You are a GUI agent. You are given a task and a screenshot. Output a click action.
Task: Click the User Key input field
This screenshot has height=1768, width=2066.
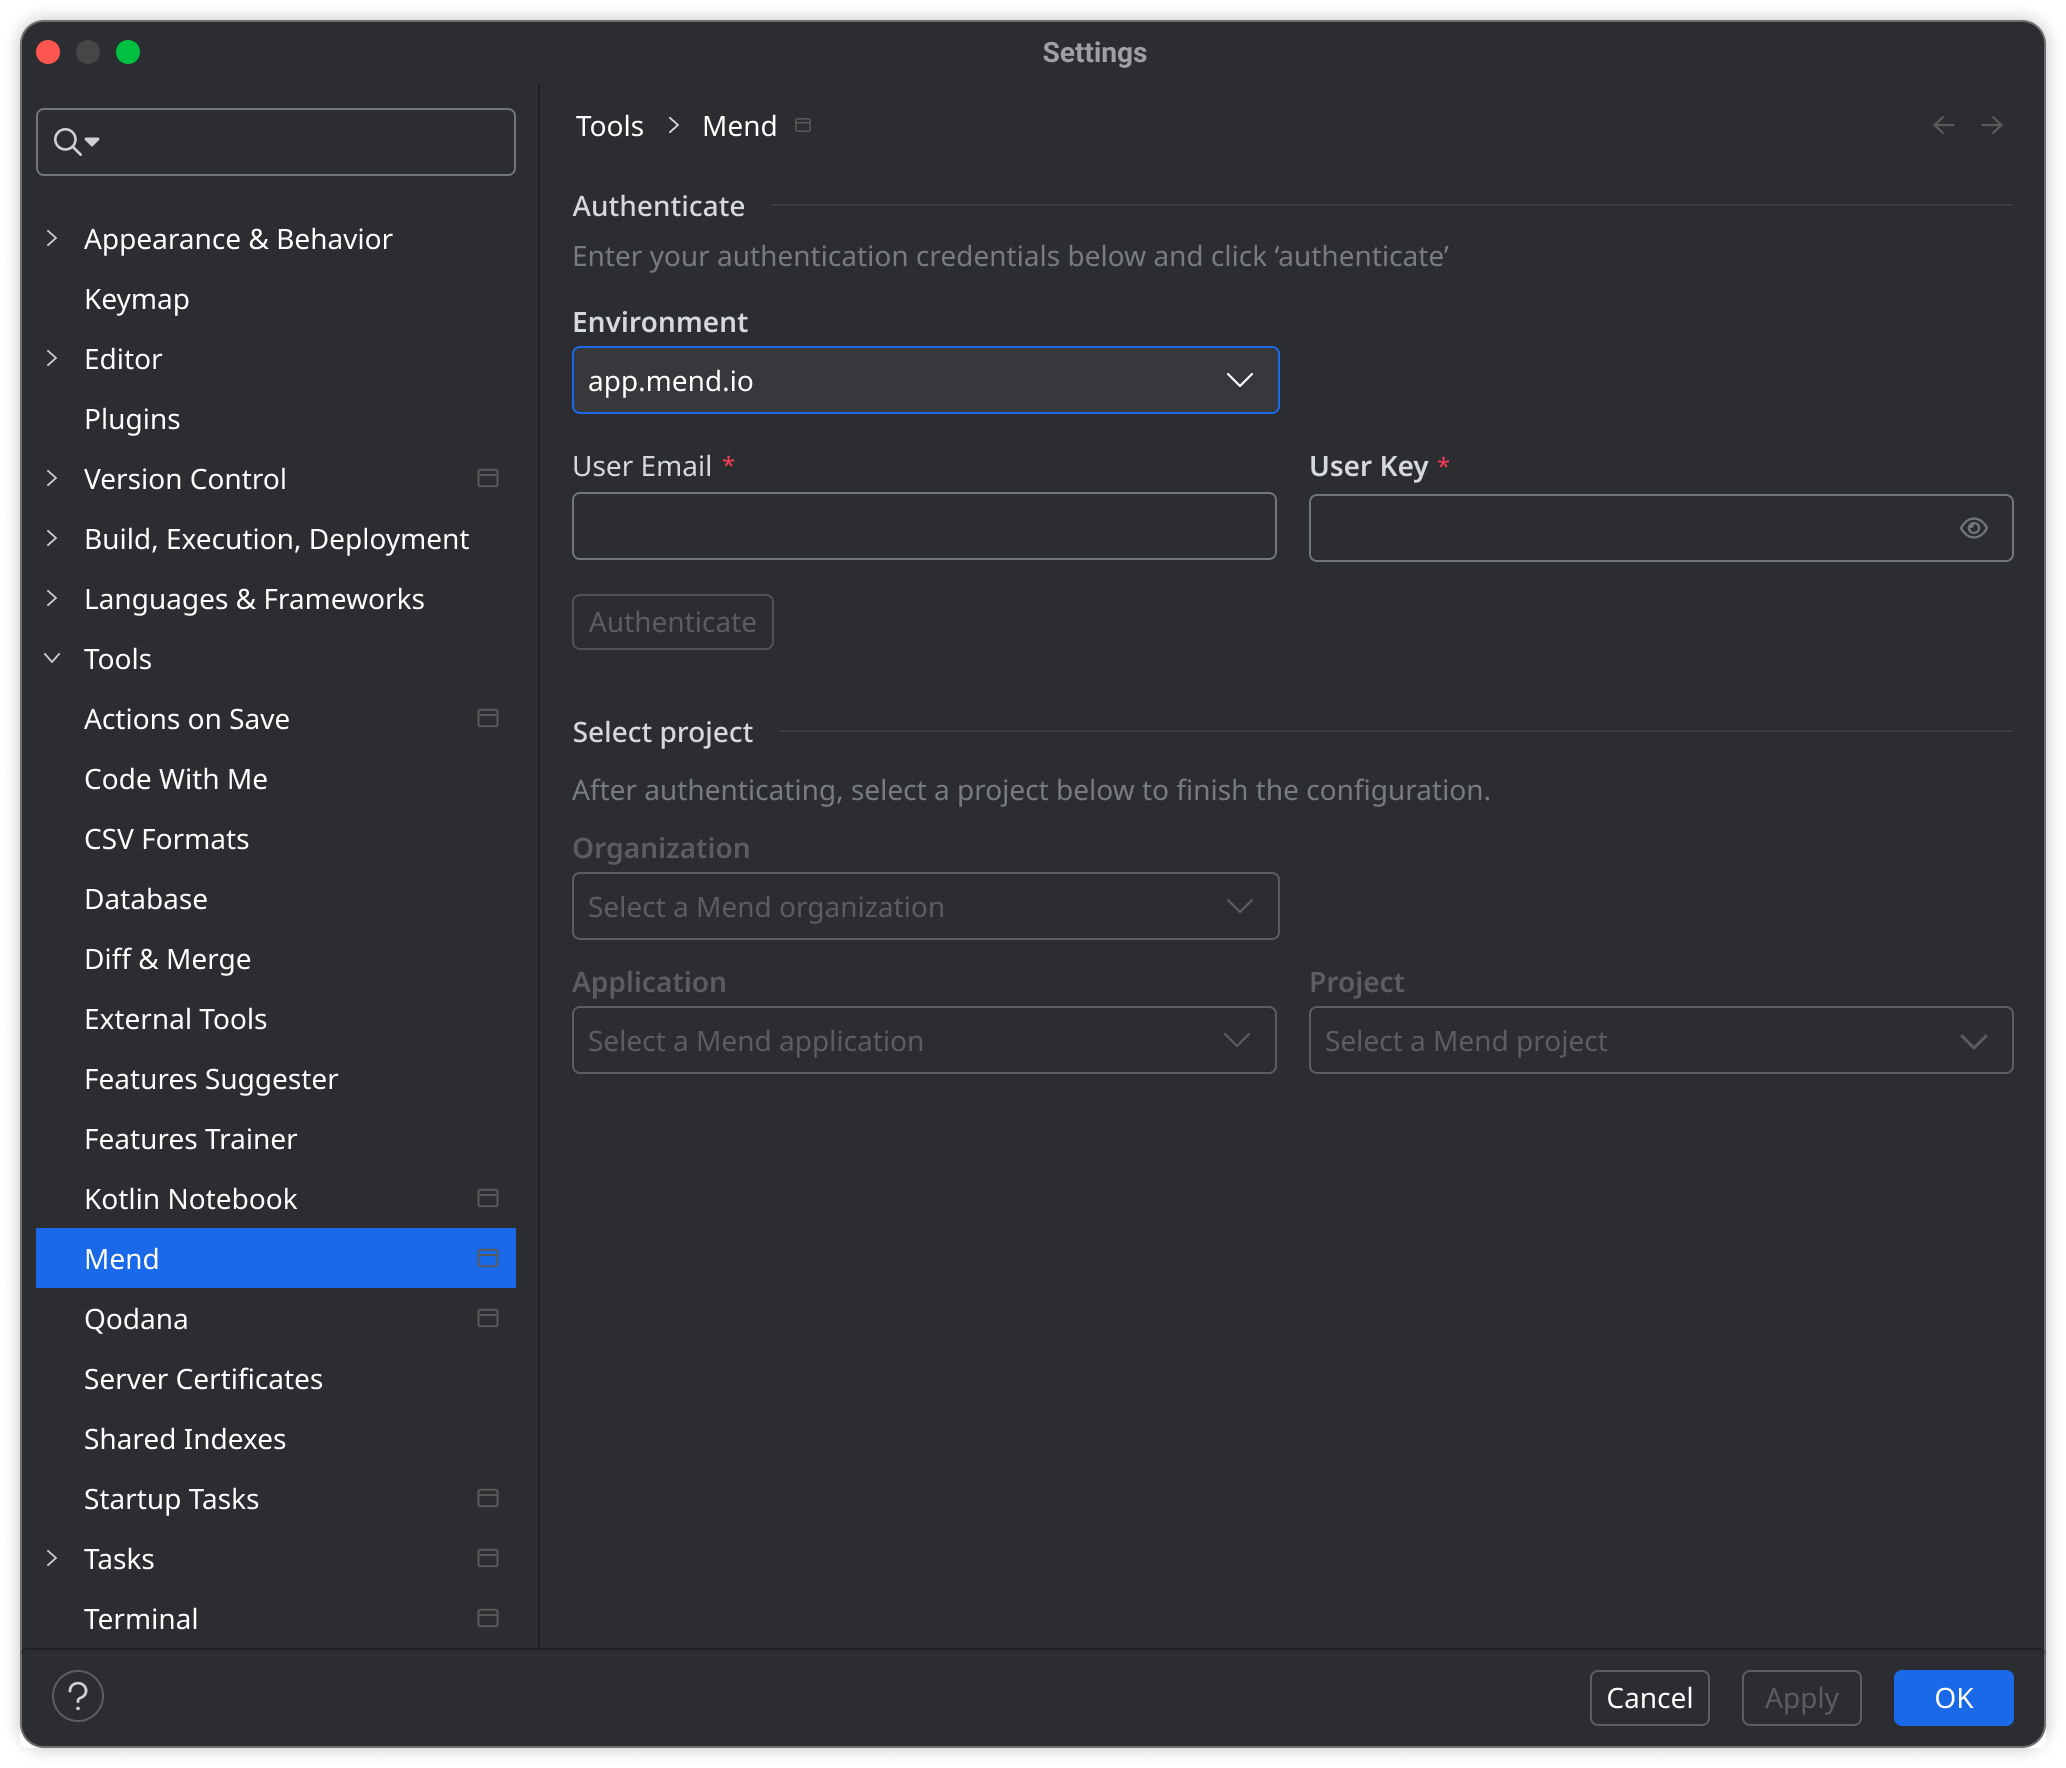click(x=1661, y=528)
